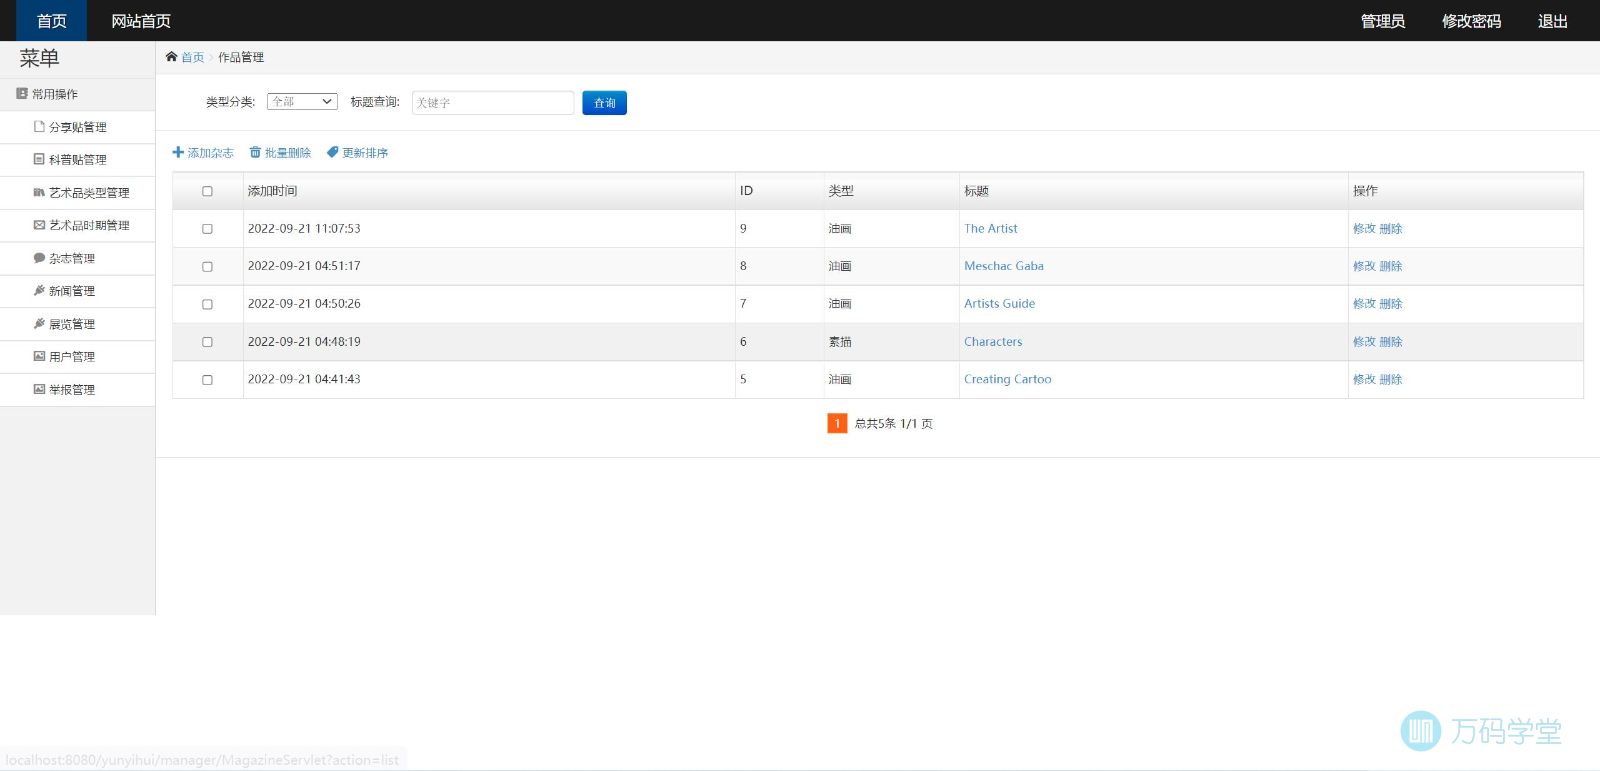
Task: Click 删除 for Creating Cartoo row
Action: (x=1391, y=380)
